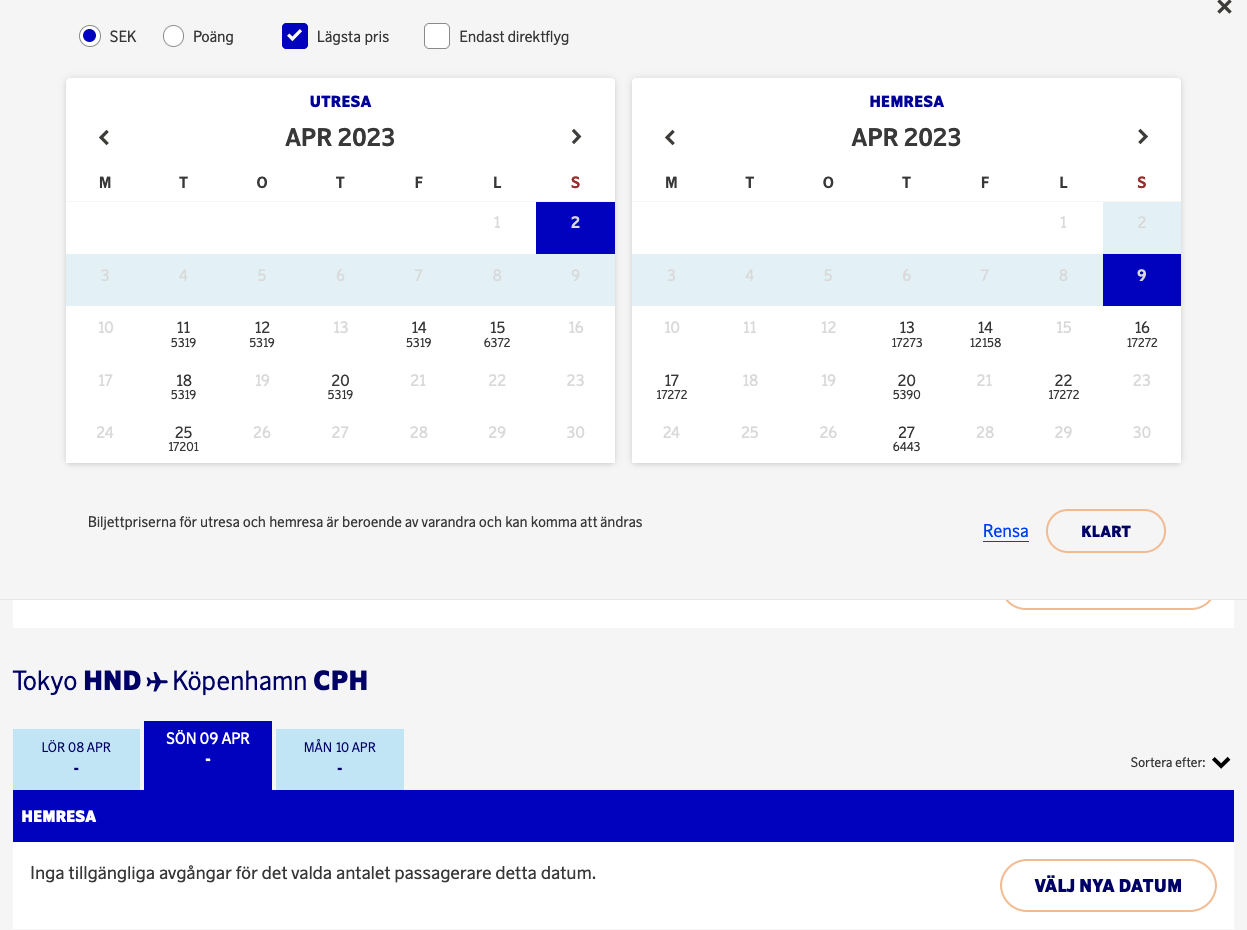Go to next month in Utresa calendar
Screen dimensions: 1247x930
pyautogui.click(x=576, y=137)
